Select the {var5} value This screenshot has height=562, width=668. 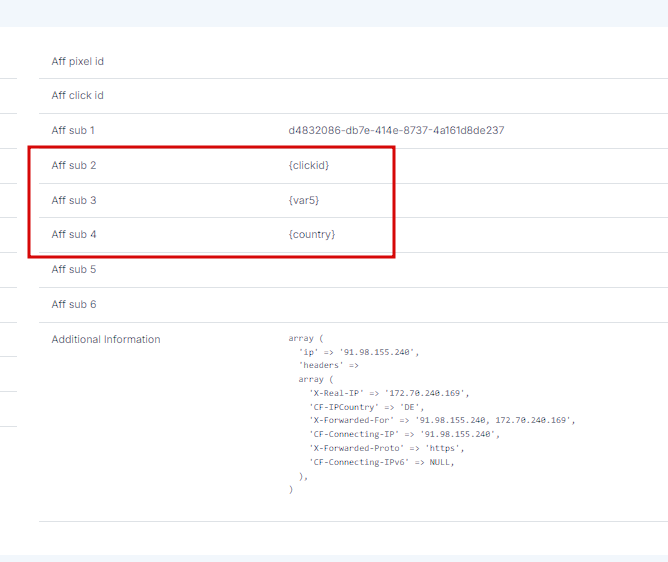[x=304, y=200]
